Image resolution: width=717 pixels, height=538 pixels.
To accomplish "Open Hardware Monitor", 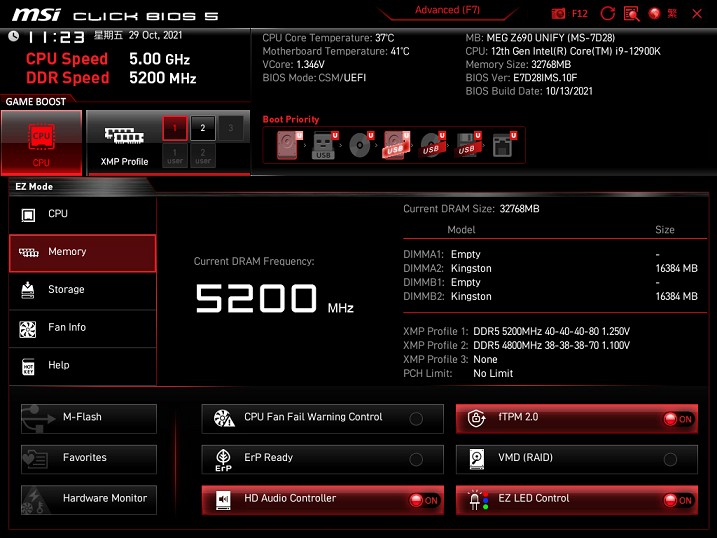I will click(x=89, y=500).
